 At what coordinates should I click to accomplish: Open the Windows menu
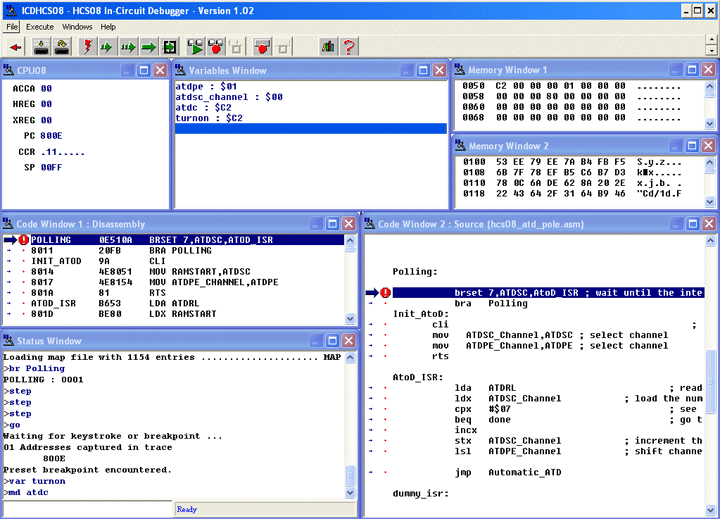tap(77, 27)
